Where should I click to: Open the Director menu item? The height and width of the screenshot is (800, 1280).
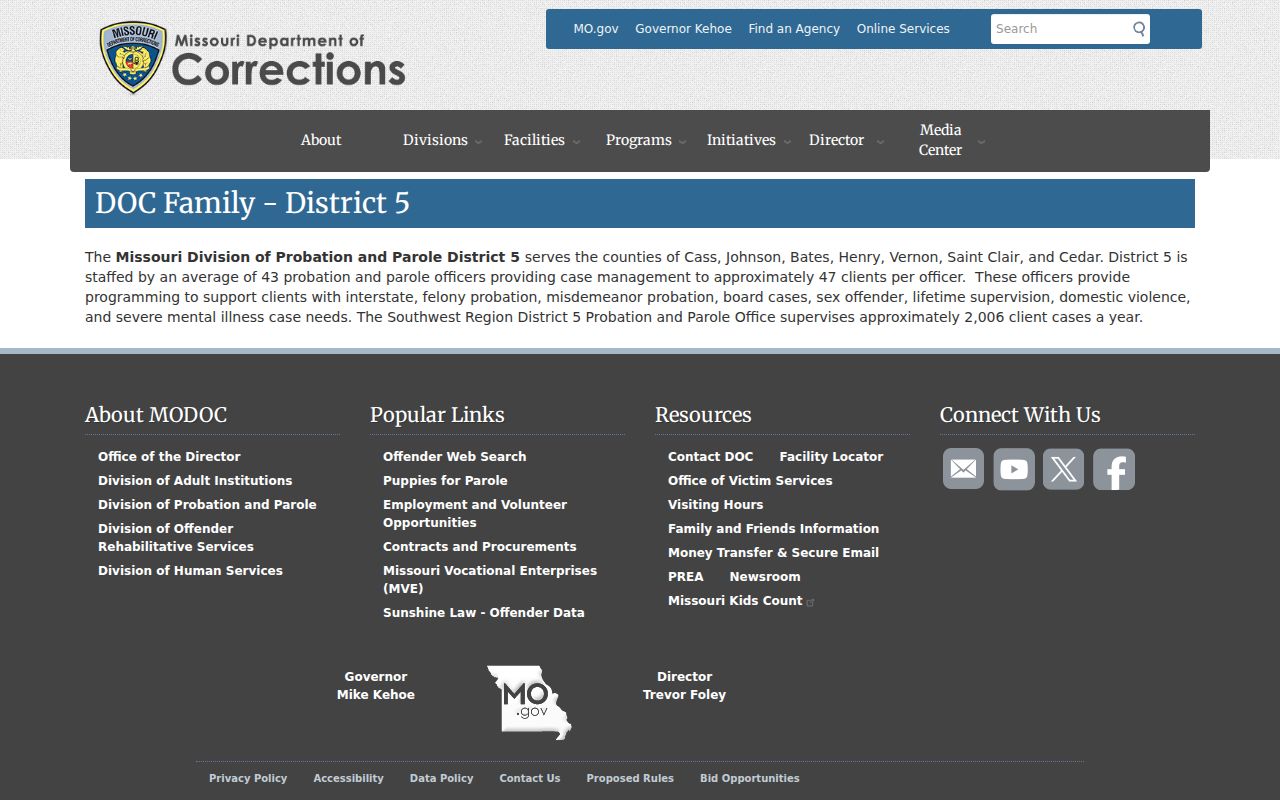[x=836, y=140]
